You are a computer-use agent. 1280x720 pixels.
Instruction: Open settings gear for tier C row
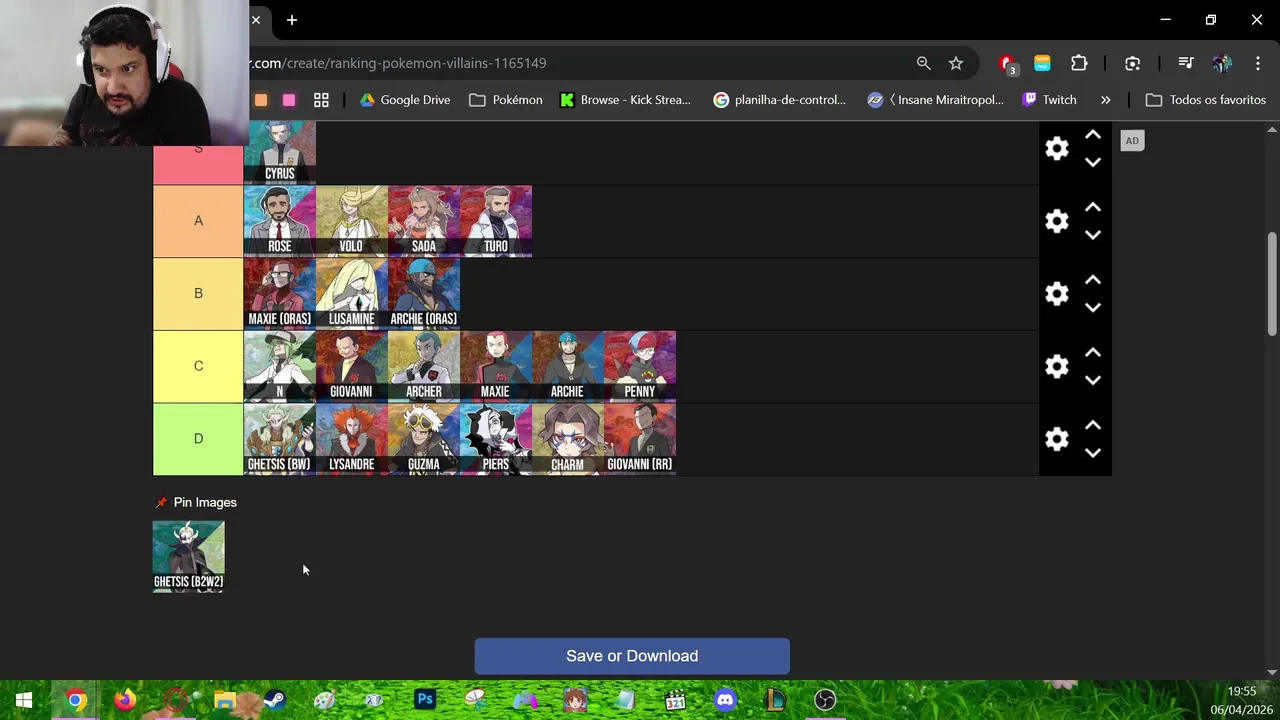tap(1057, 366)
